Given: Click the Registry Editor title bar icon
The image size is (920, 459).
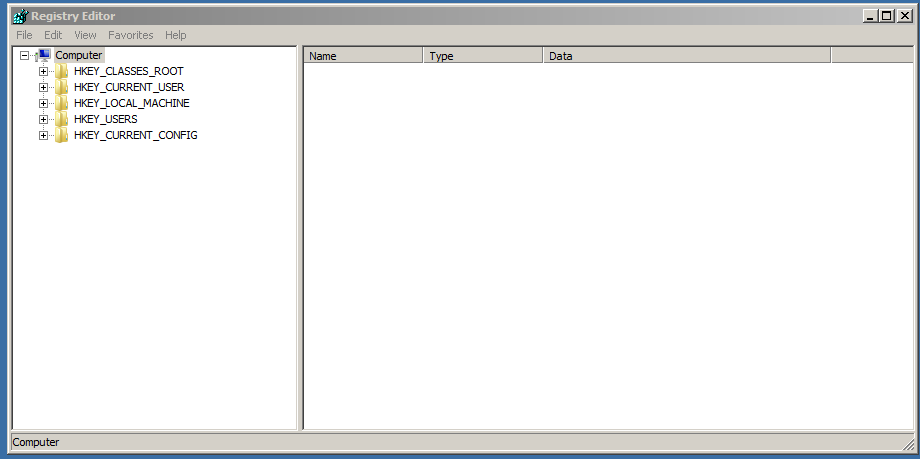Looking at the screenshot, I should 21,16.
